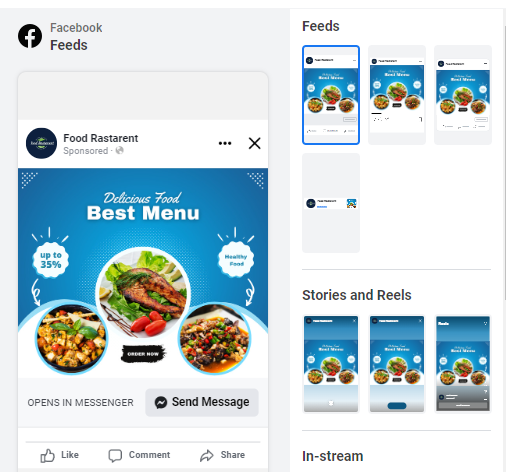The width and height of the screenshot is (506, 472).
Task: Open the Food Rastarent page name link
Action: 101,138
